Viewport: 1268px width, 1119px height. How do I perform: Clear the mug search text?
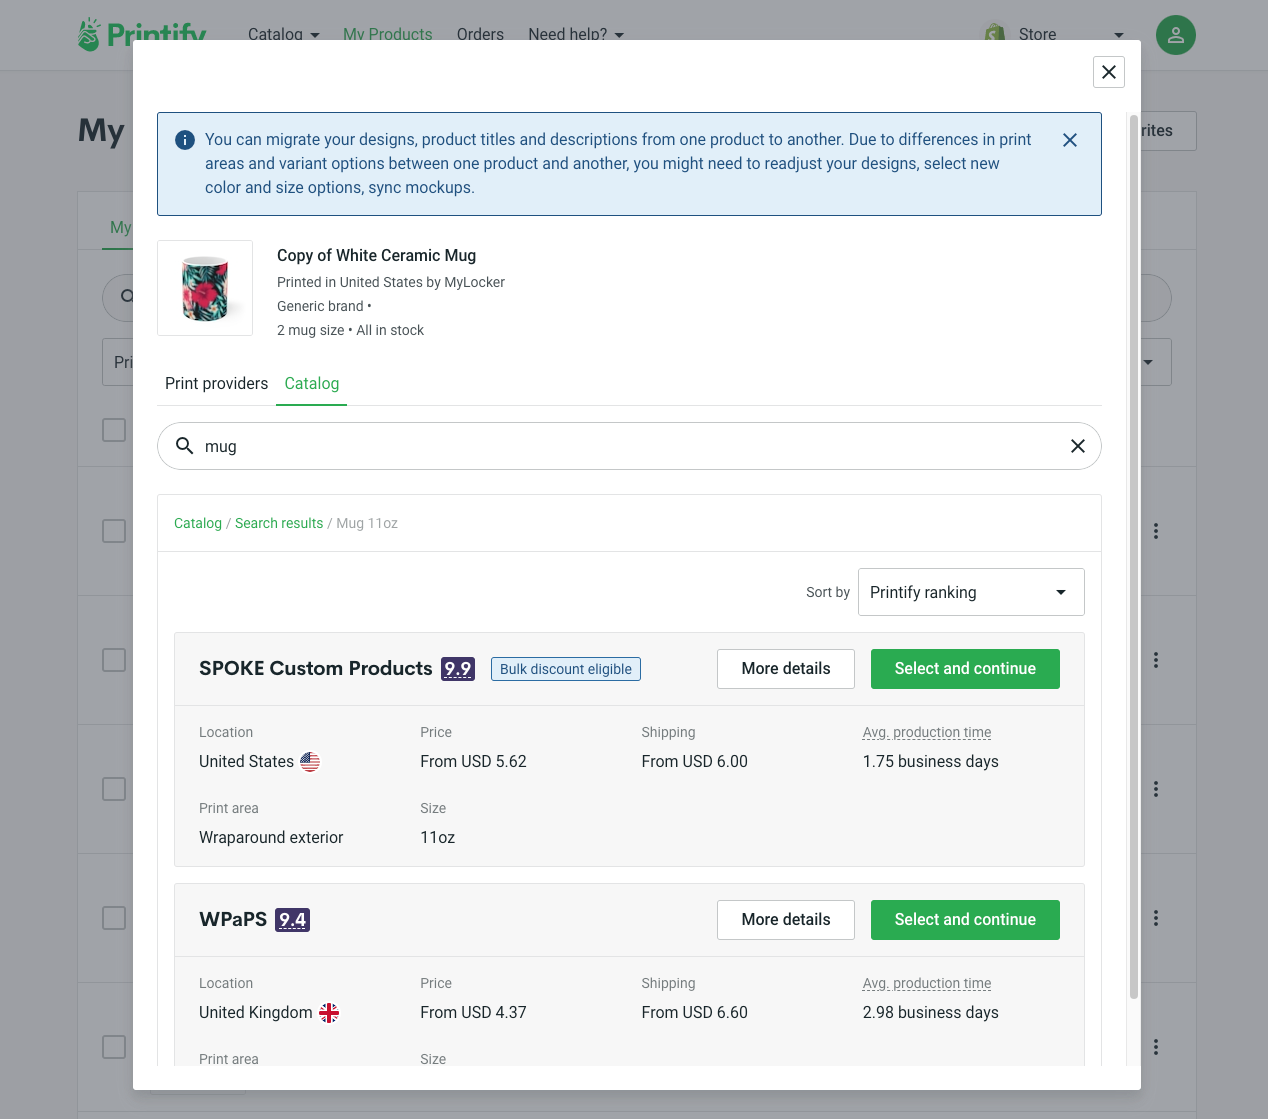pyautogui.click(x=1078, y=446)
